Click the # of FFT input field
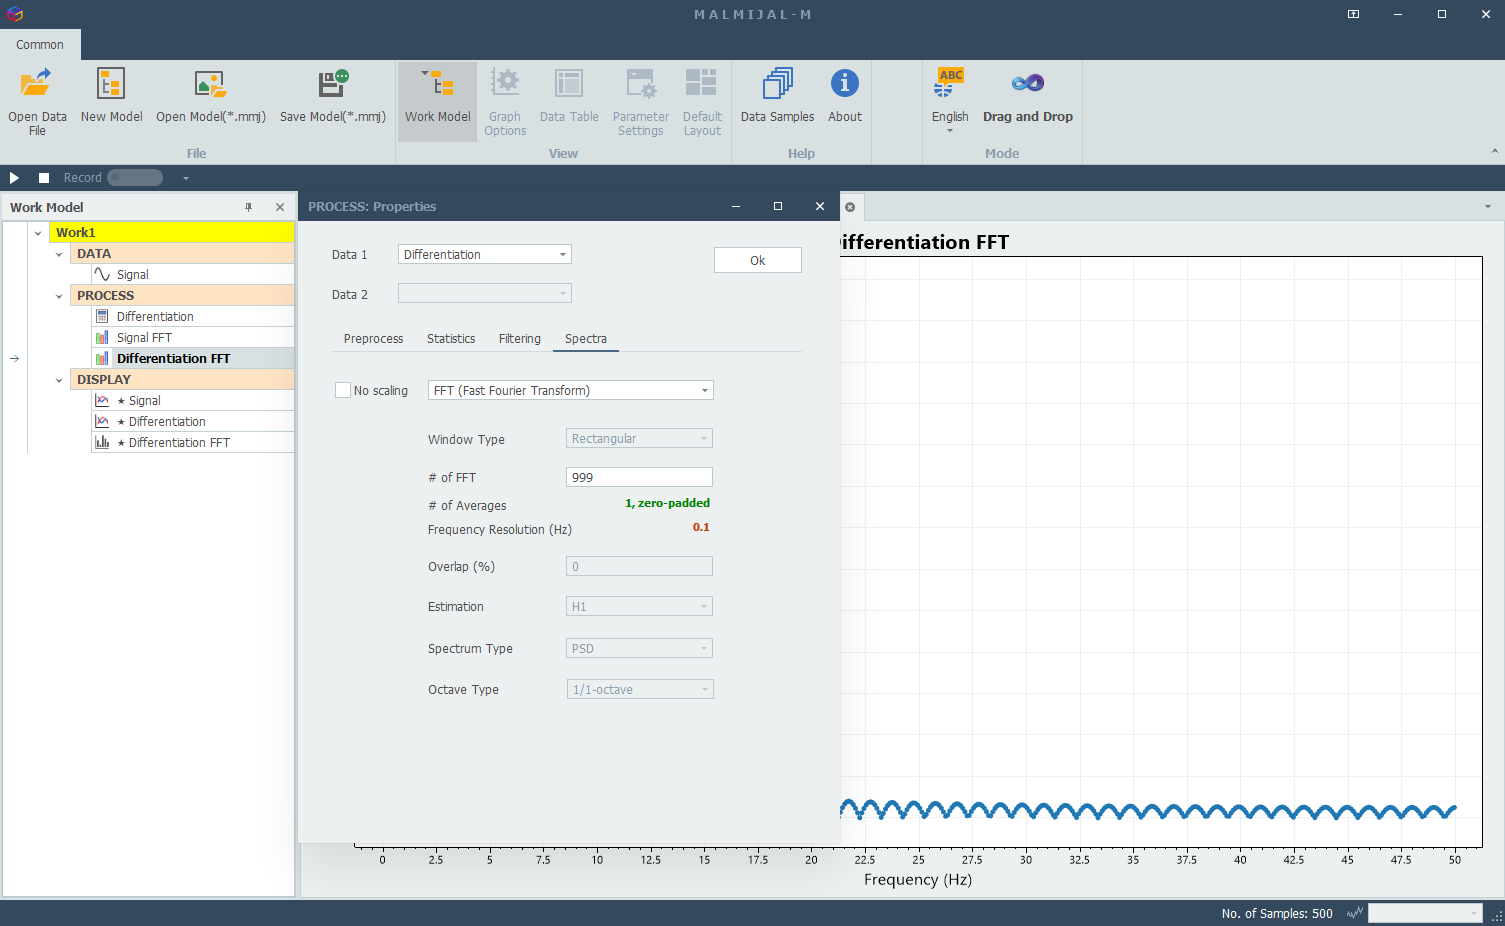1505x926 pixels. (x=639, y=477)
